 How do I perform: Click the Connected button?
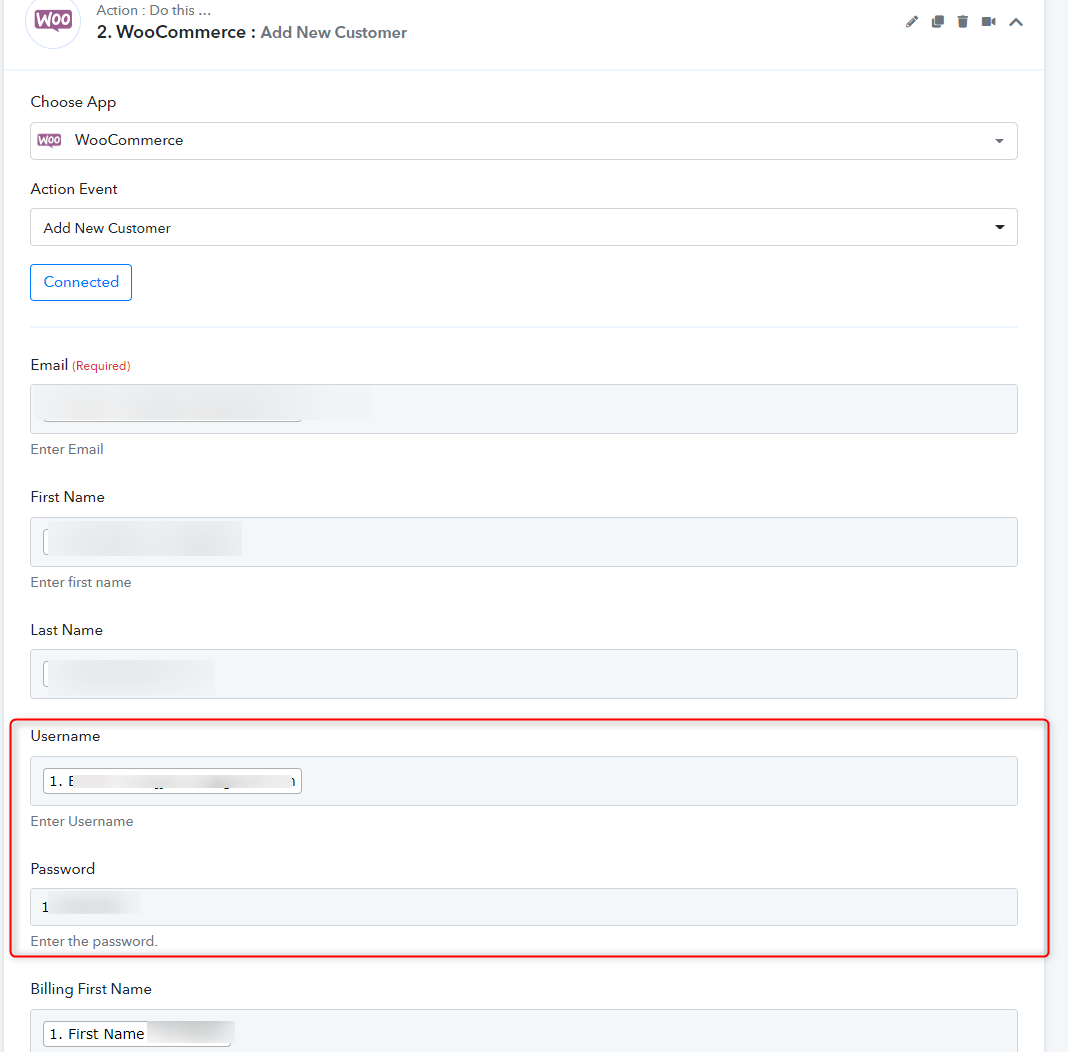pos(81,283)
